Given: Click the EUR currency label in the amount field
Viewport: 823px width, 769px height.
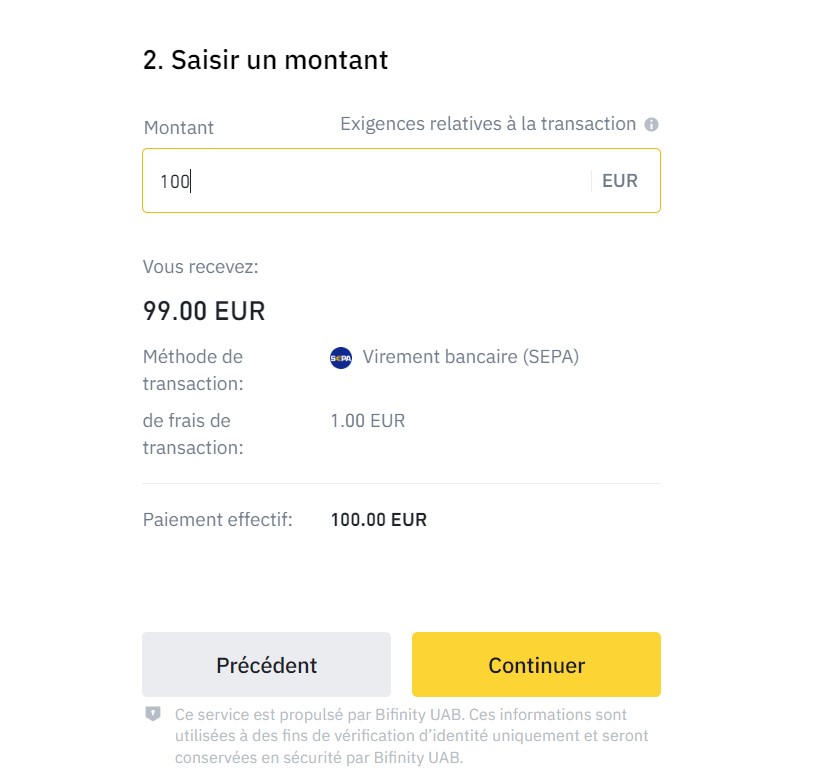Looking at the screenshot, I should coord(620,181).
